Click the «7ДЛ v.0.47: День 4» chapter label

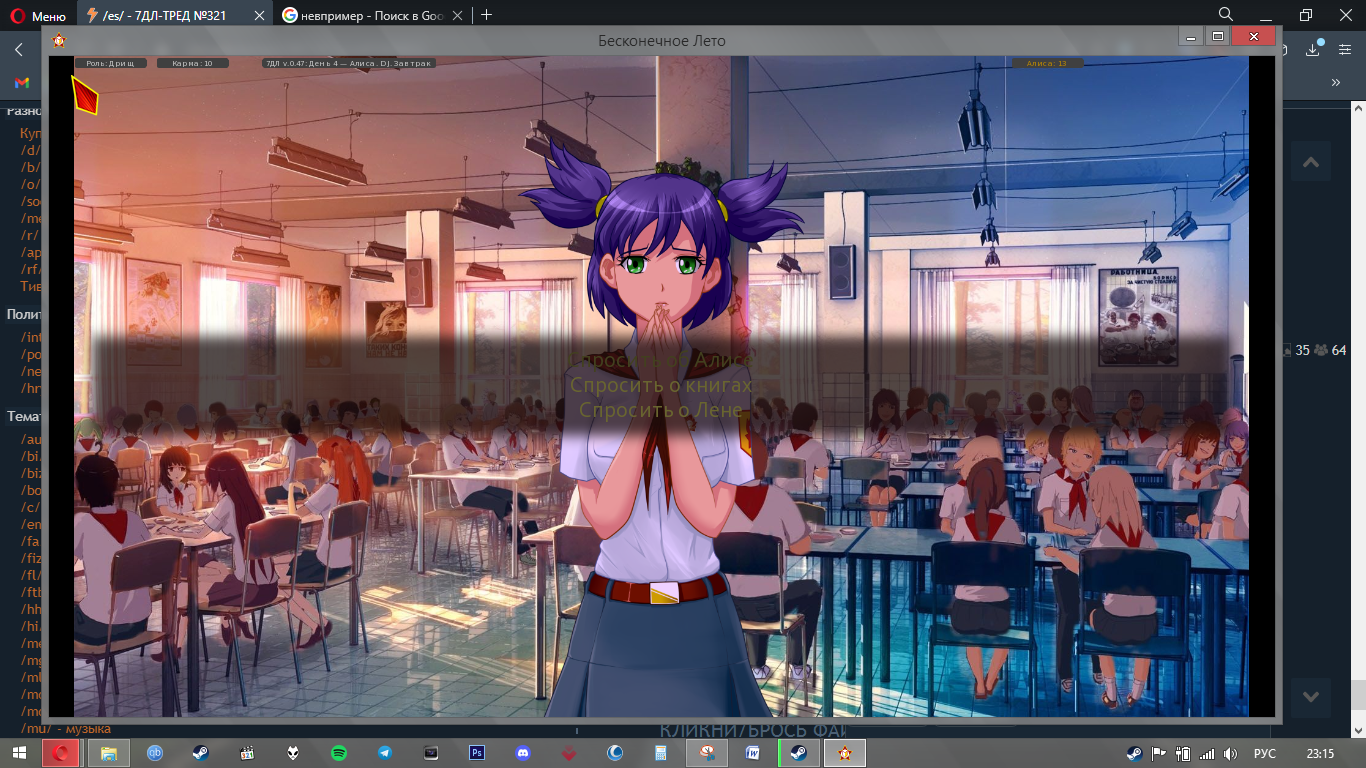click(348, 63)
